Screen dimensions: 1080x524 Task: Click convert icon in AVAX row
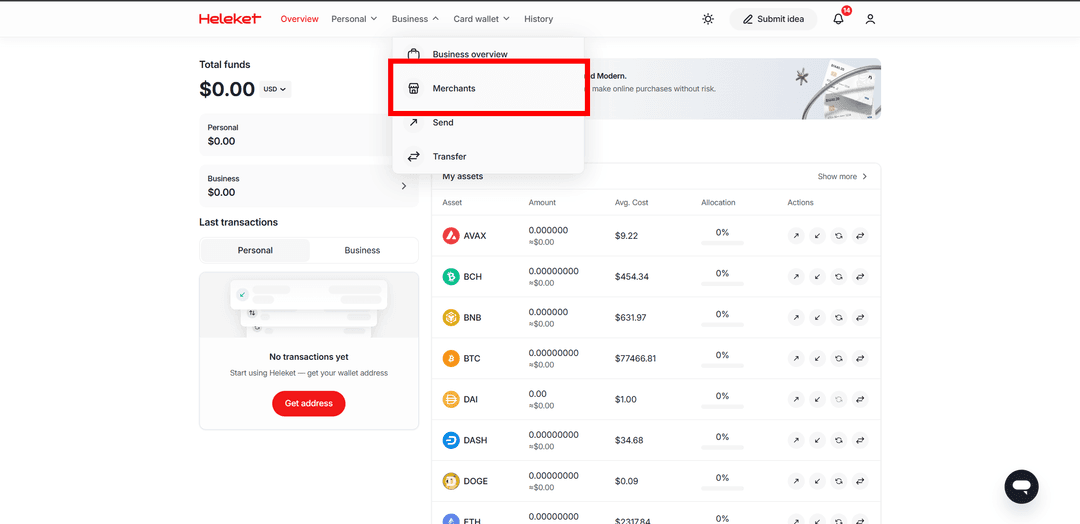pyautogui.click(x=838, y=235)
